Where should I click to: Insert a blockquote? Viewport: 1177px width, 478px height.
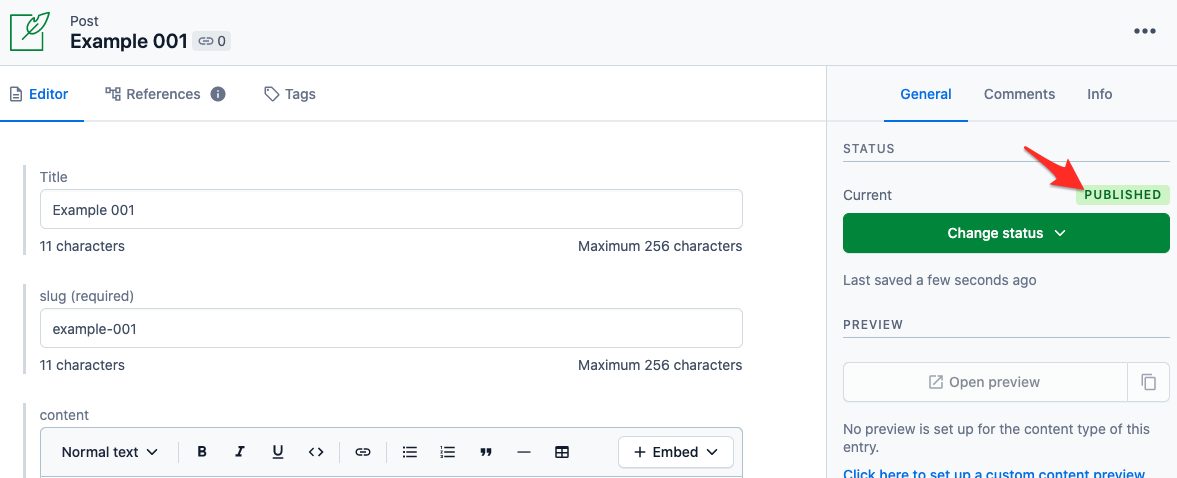click(x=486, y=452)
